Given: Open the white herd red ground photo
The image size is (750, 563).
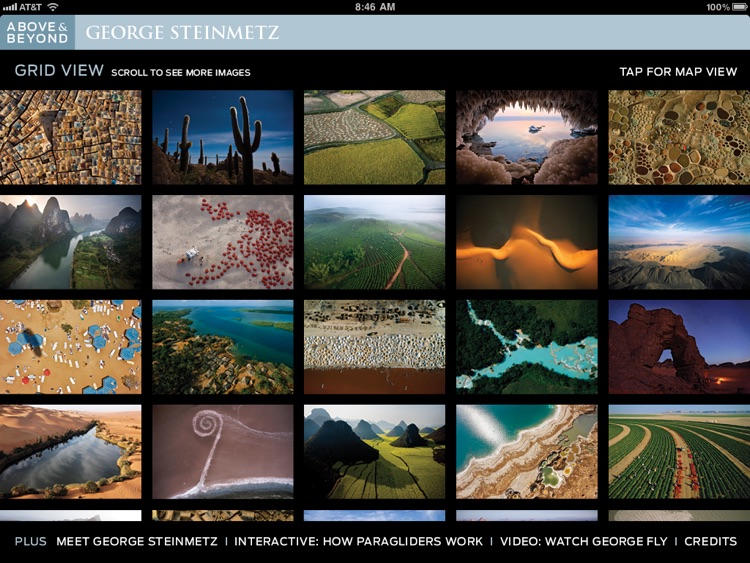Looking at the screenshot, I should (x=375, y=347).
